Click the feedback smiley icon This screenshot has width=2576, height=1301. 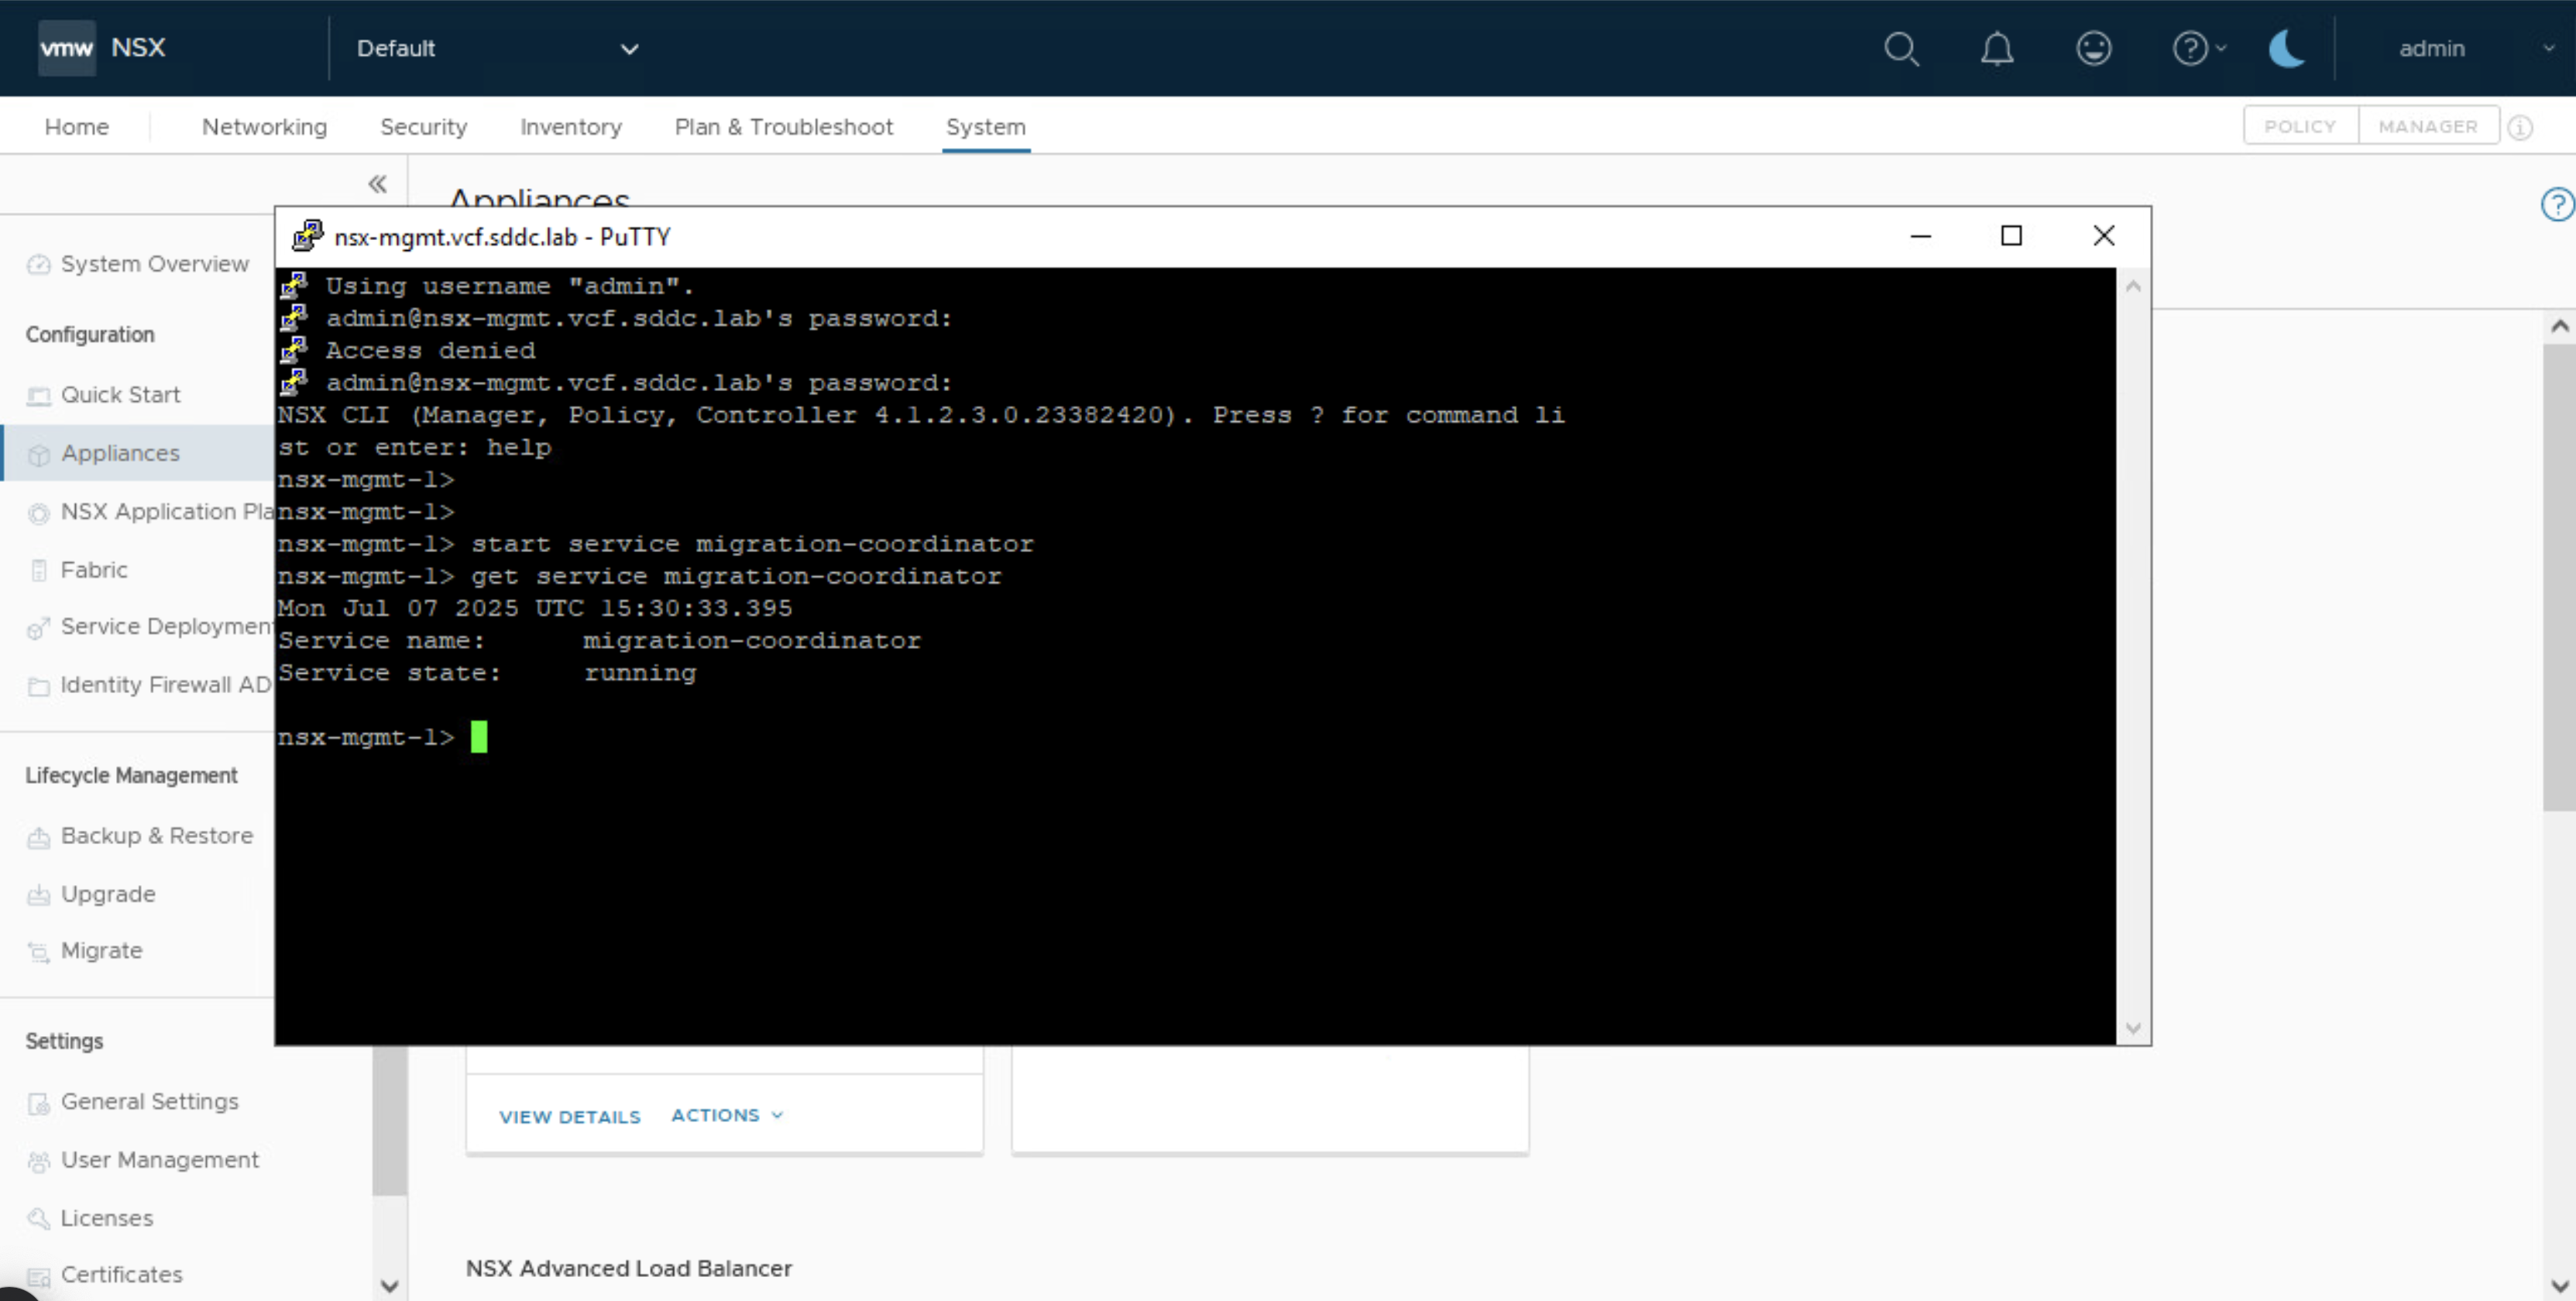pyautogui.click(x=2093, y=48)
